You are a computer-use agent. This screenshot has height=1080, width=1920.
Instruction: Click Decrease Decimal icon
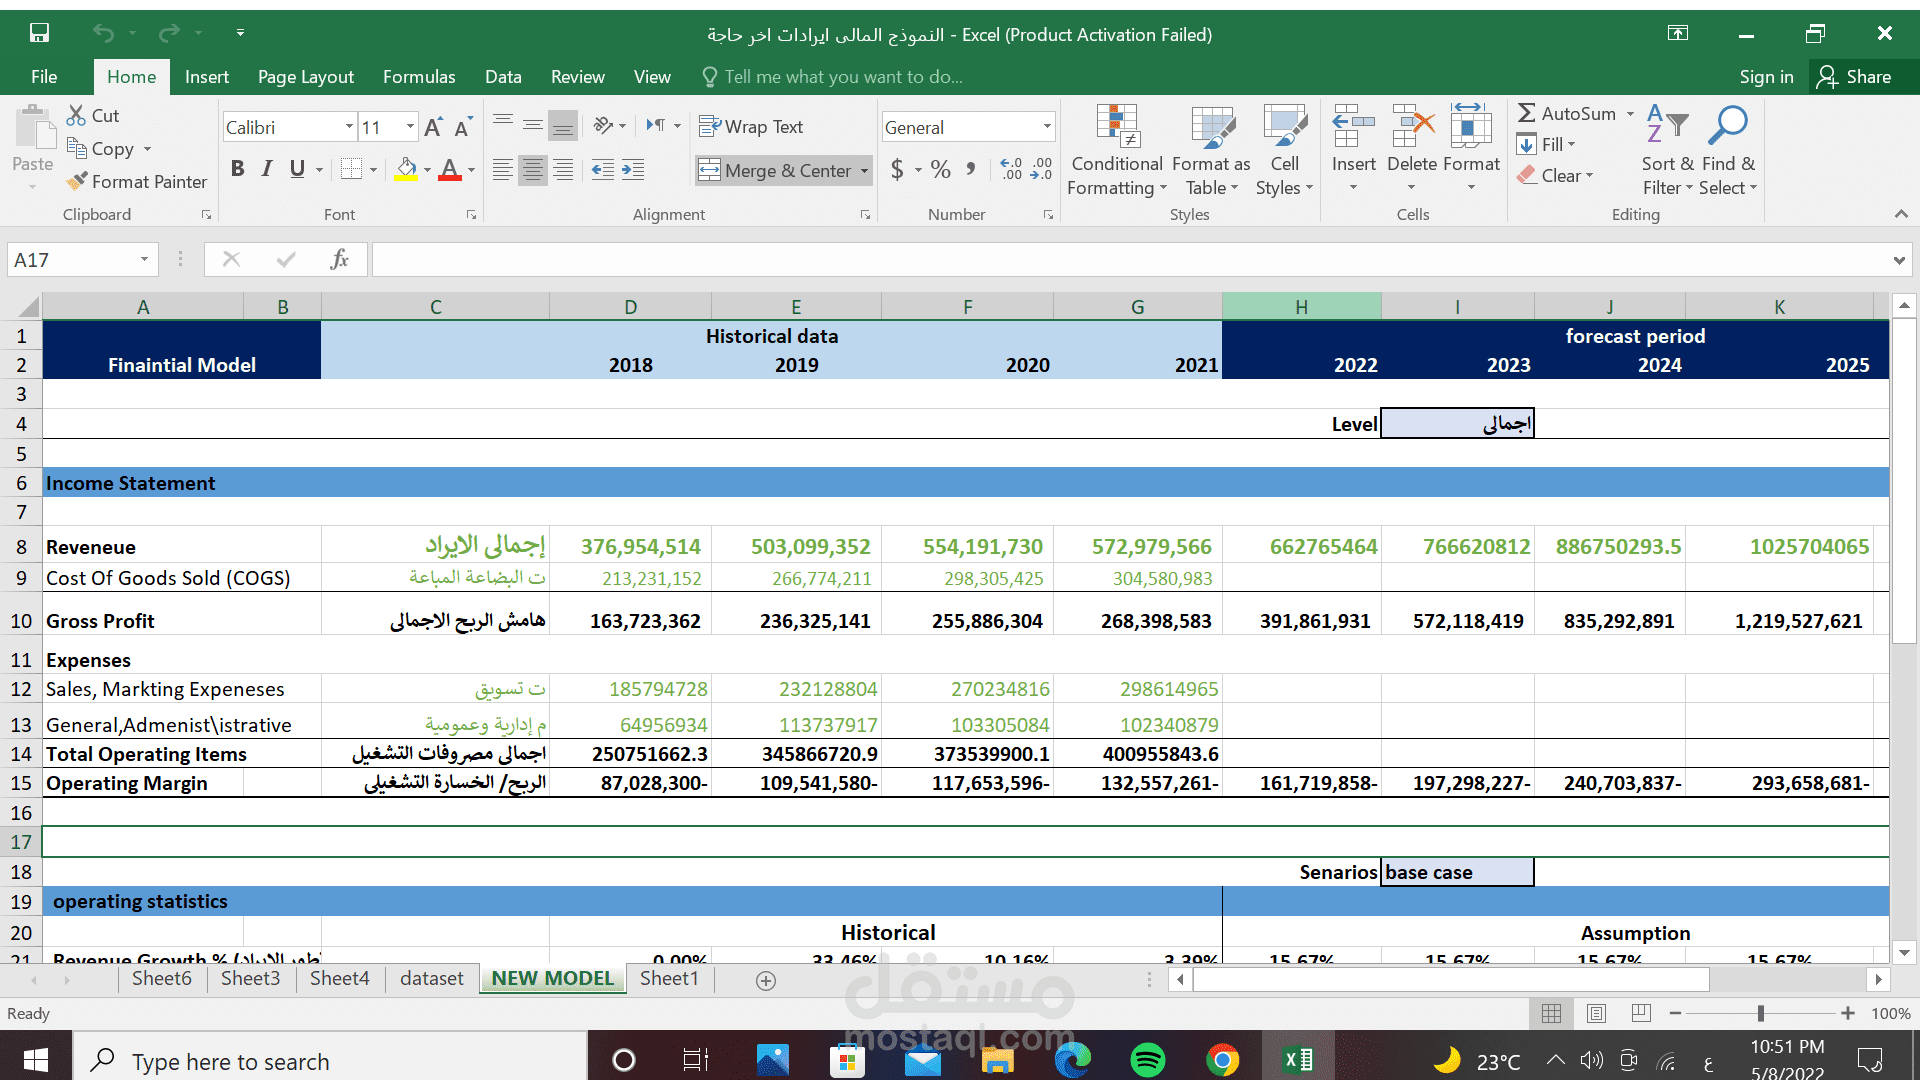click(1042, 169)
